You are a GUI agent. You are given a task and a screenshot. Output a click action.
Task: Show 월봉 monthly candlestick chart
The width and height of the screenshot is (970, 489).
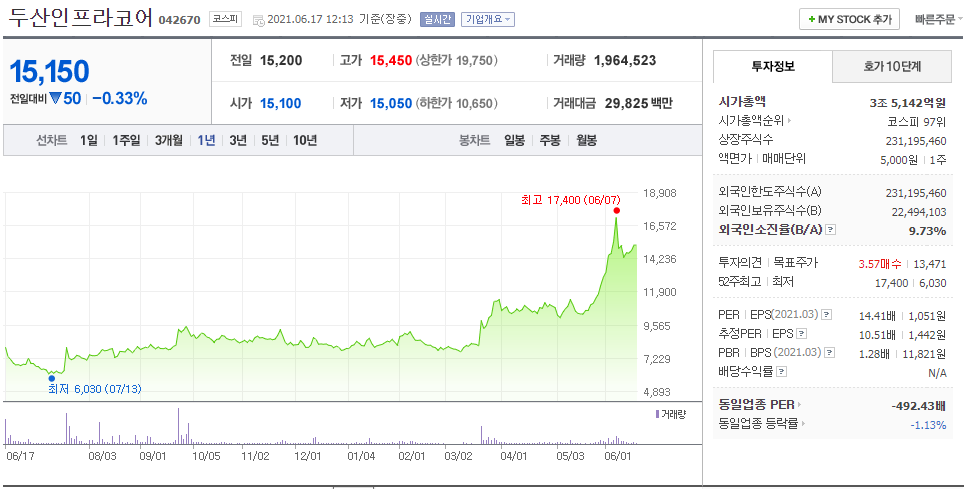tap(586, 141)
